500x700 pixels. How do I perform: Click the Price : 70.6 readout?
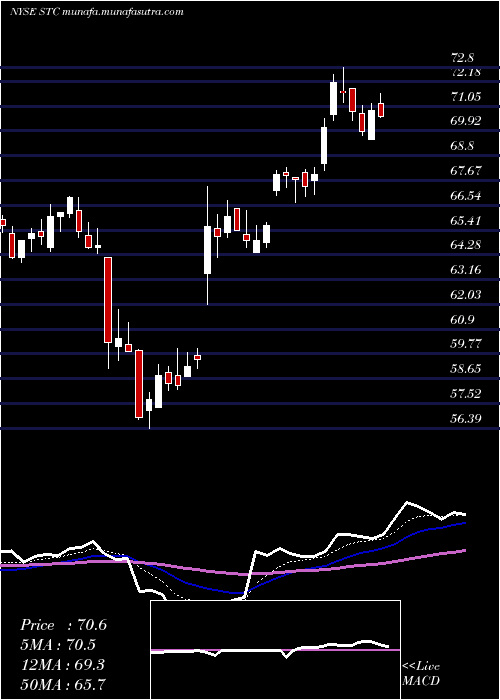(x=63, y=625)
